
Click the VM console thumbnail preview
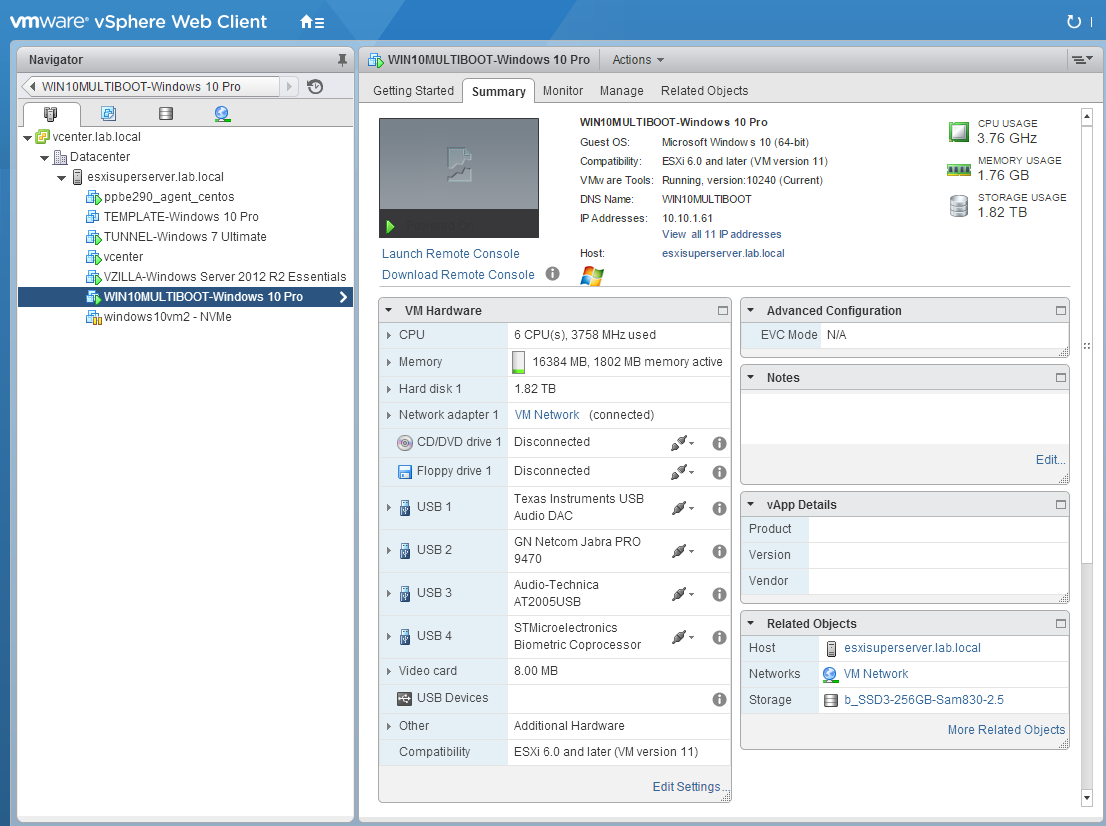click(x=459, y=178)
